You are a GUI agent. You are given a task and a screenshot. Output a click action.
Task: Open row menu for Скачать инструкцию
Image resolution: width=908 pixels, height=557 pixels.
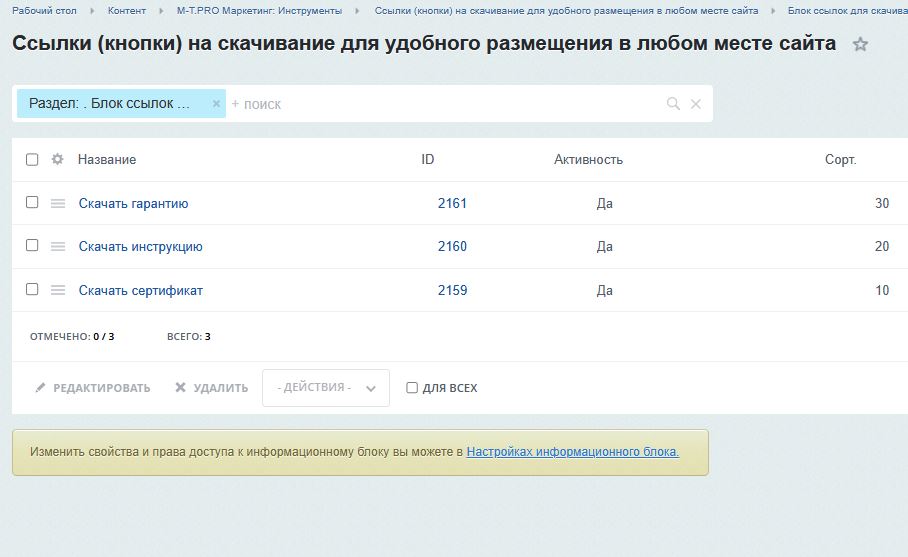[x=58, y=247]
